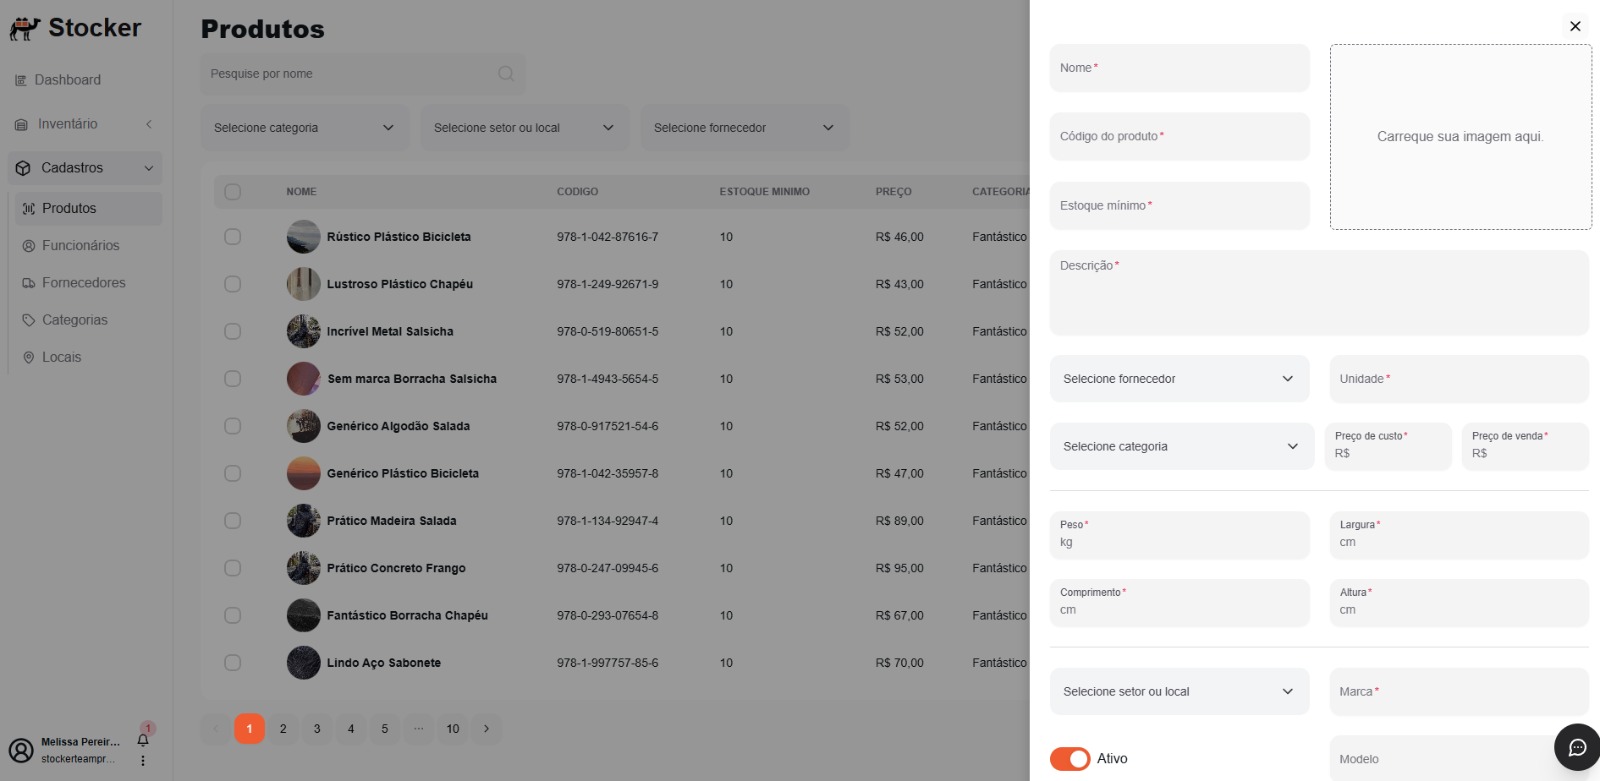This screenshot has width=1600, height=781.
Task: Click the Categorias tag icon
Action: point(29,320)
